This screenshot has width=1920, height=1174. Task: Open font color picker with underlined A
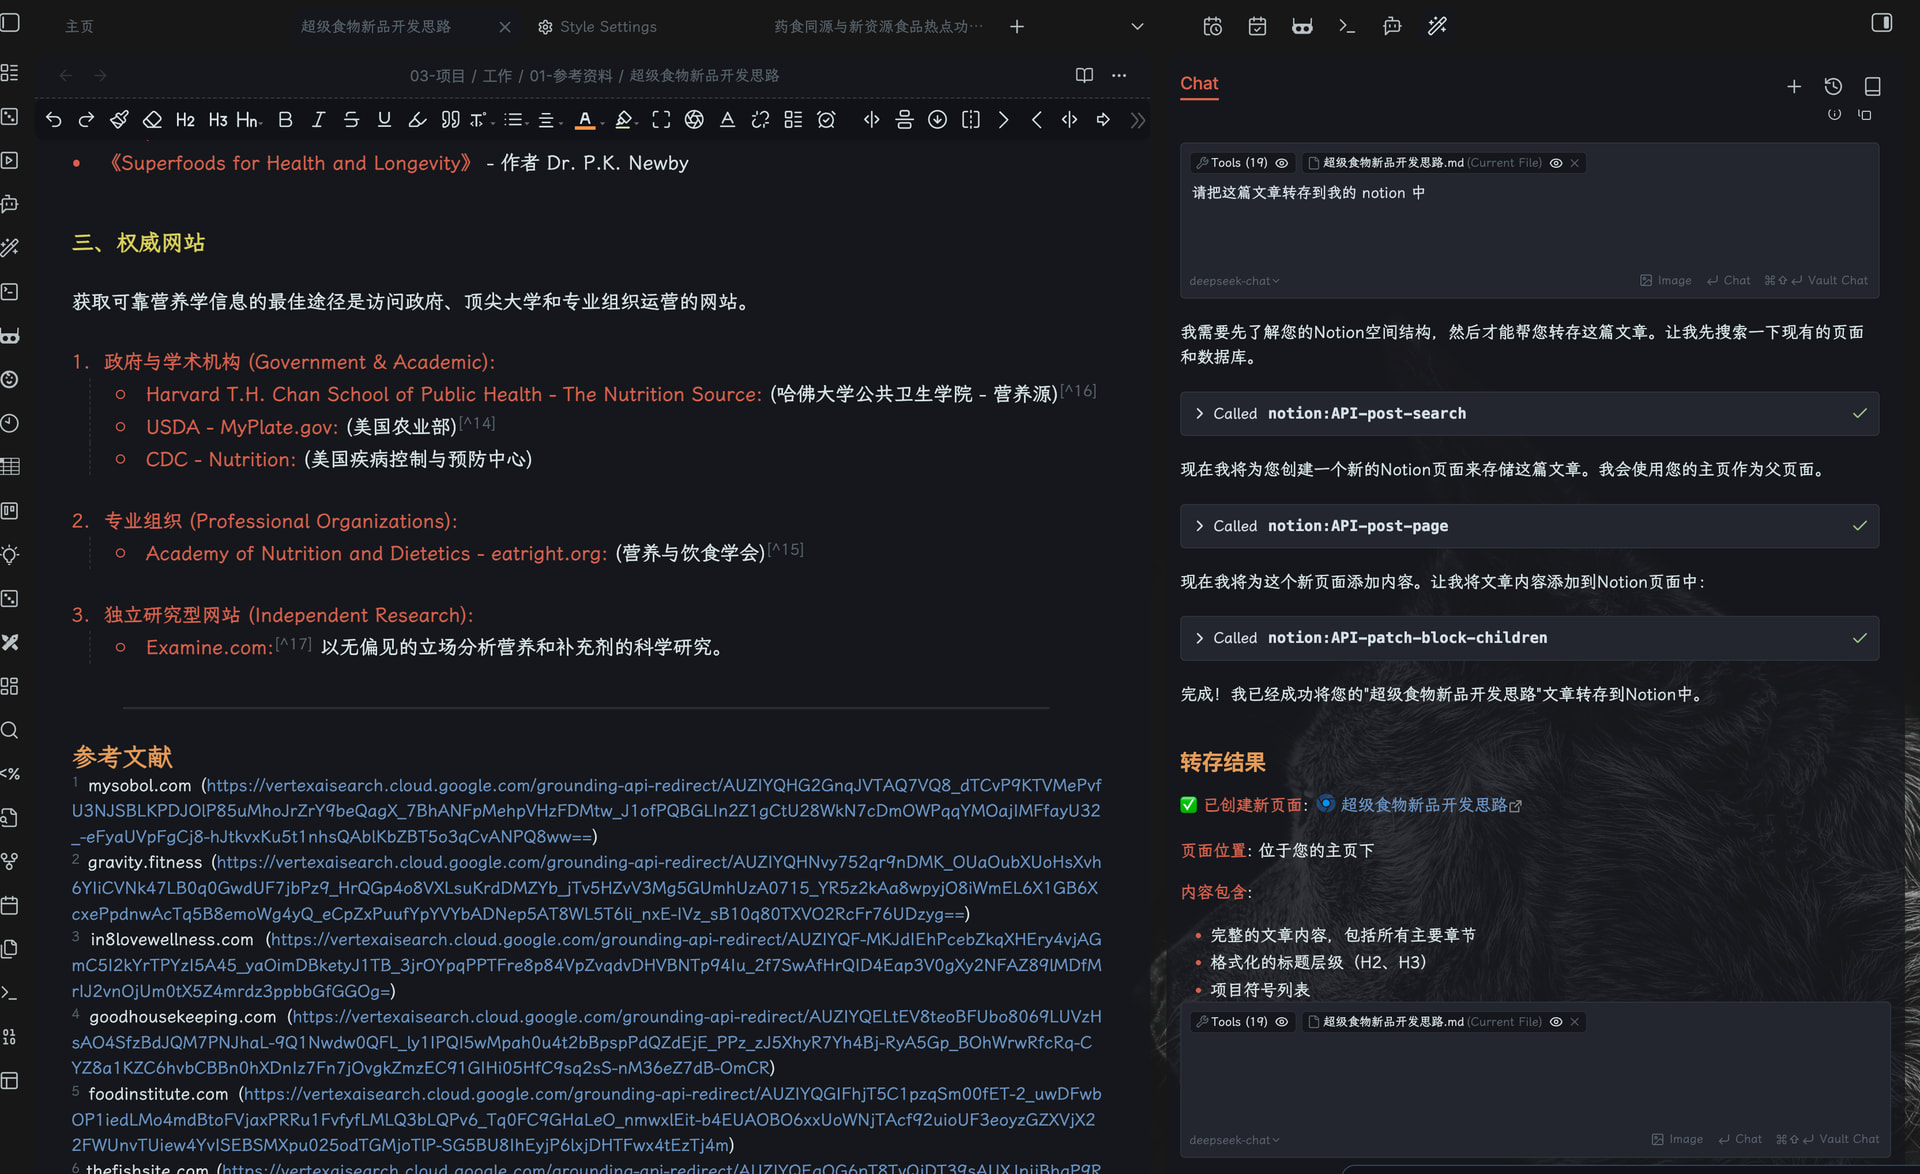pos(585,120)
